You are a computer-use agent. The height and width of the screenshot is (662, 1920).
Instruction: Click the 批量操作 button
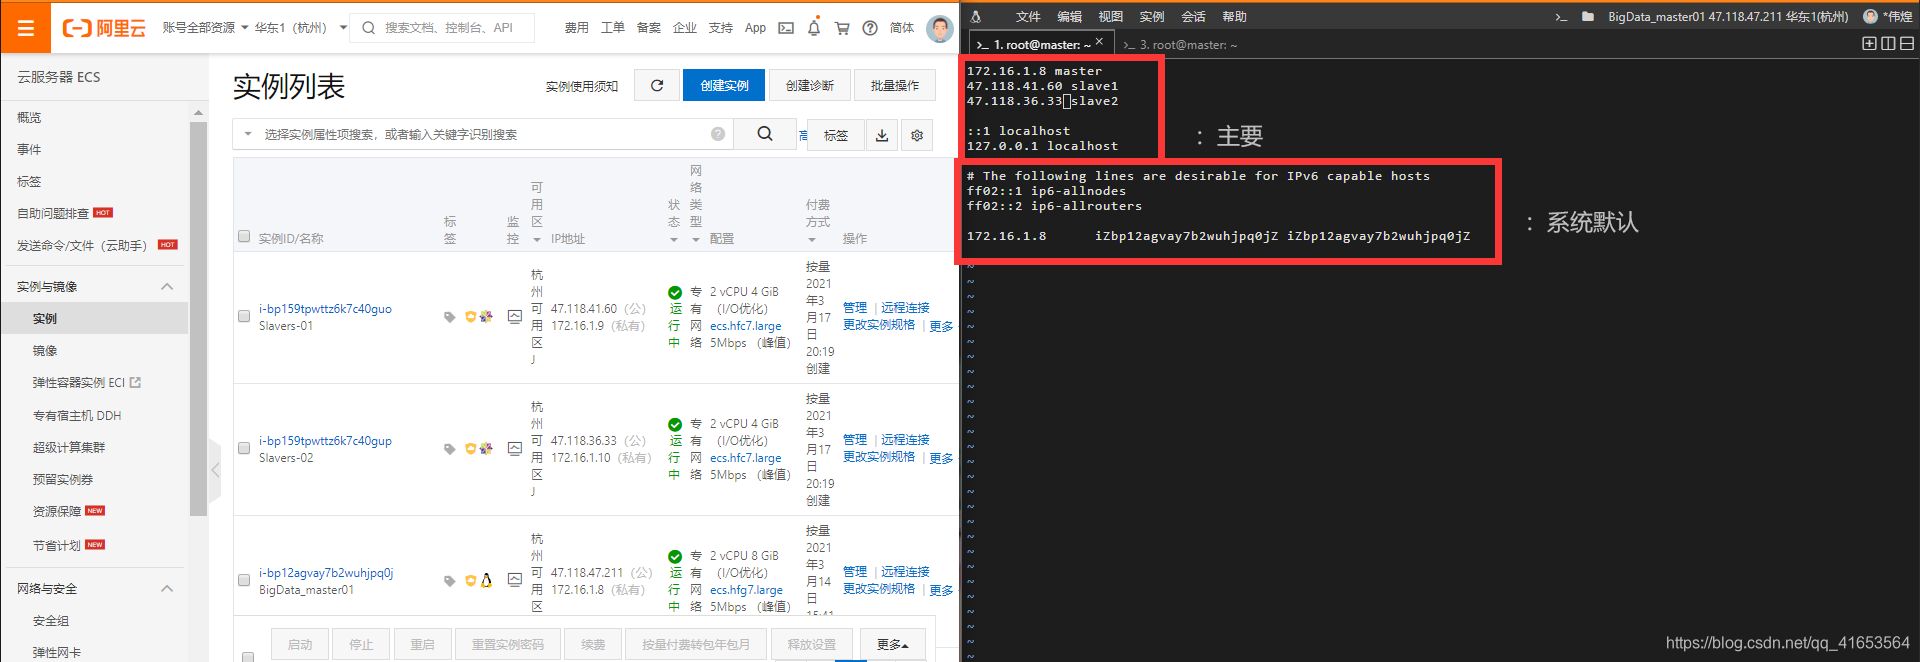895,86
